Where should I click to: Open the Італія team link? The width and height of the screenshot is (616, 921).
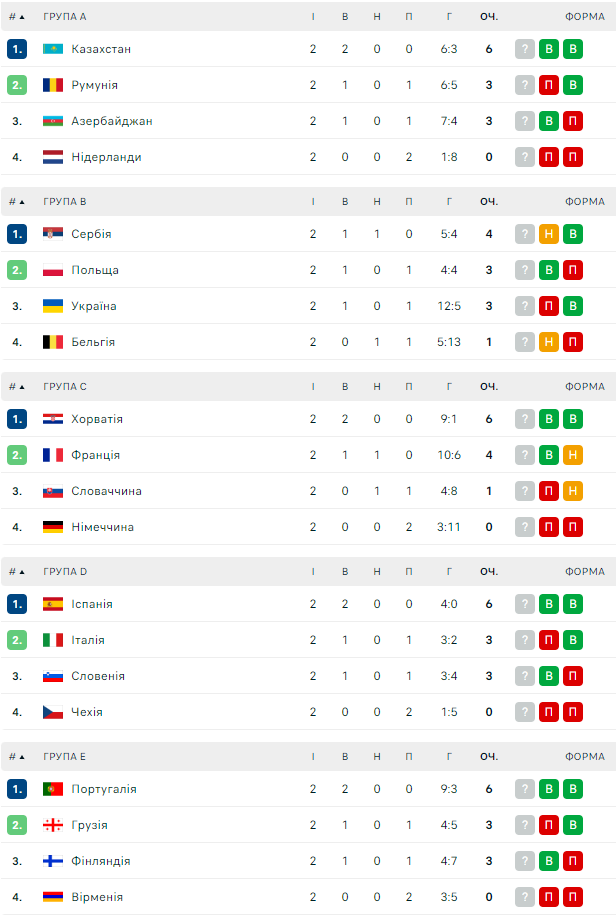(x=88, y=640)
